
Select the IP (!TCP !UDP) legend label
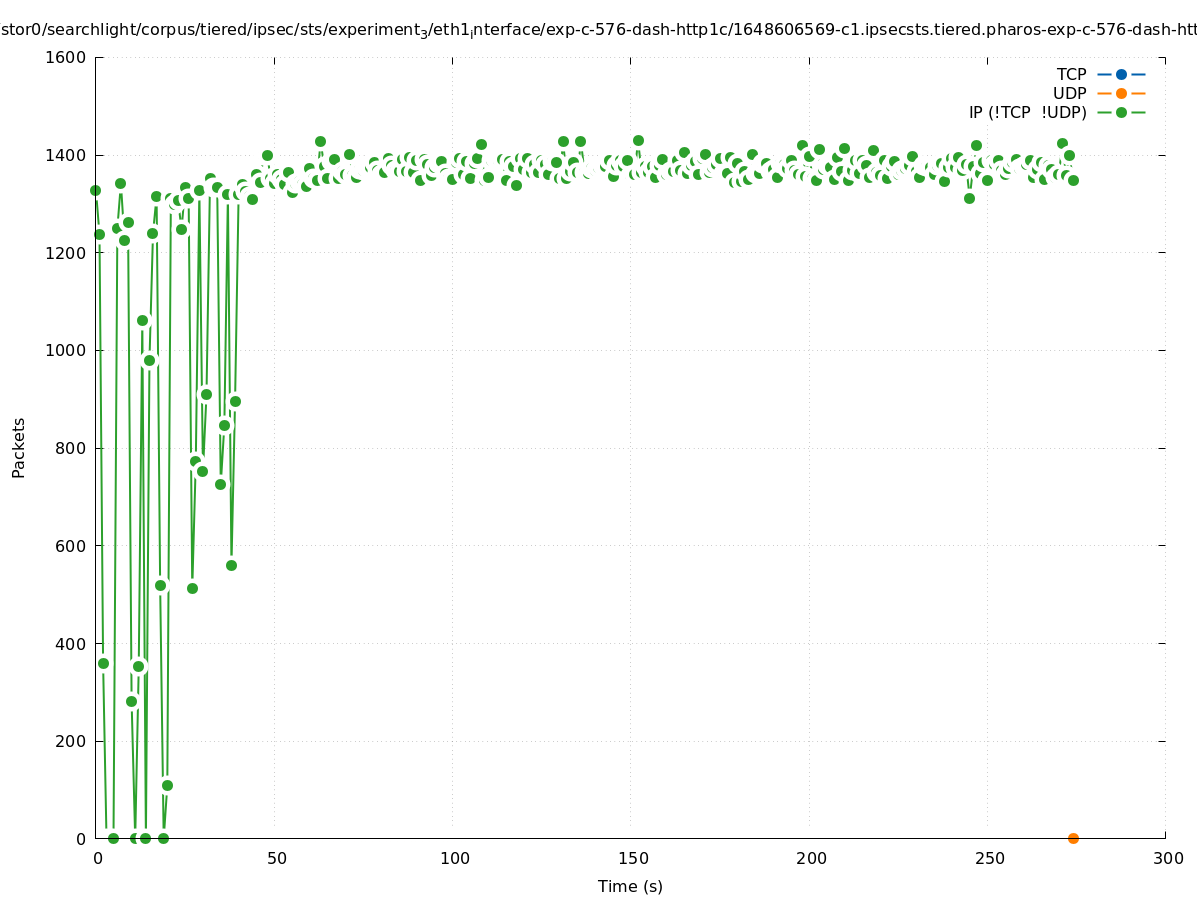(x=1027, y=112)
